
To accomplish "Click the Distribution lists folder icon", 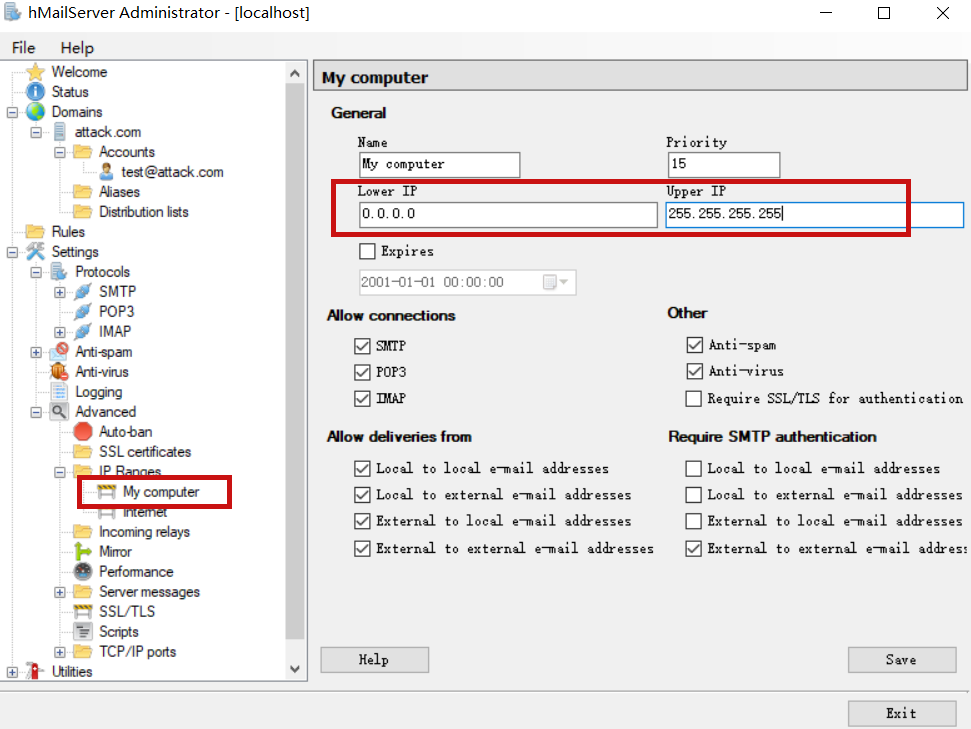I will 82,212.
